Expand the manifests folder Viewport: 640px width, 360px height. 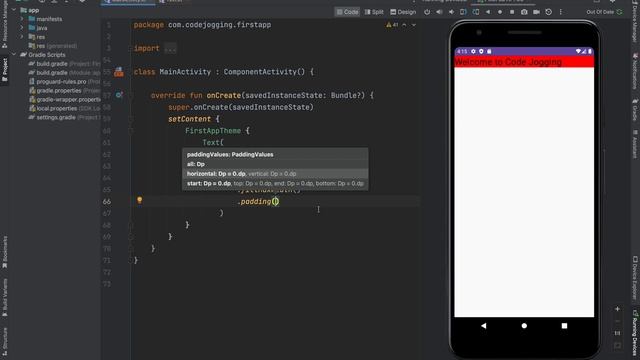click(x=22, y=19)
